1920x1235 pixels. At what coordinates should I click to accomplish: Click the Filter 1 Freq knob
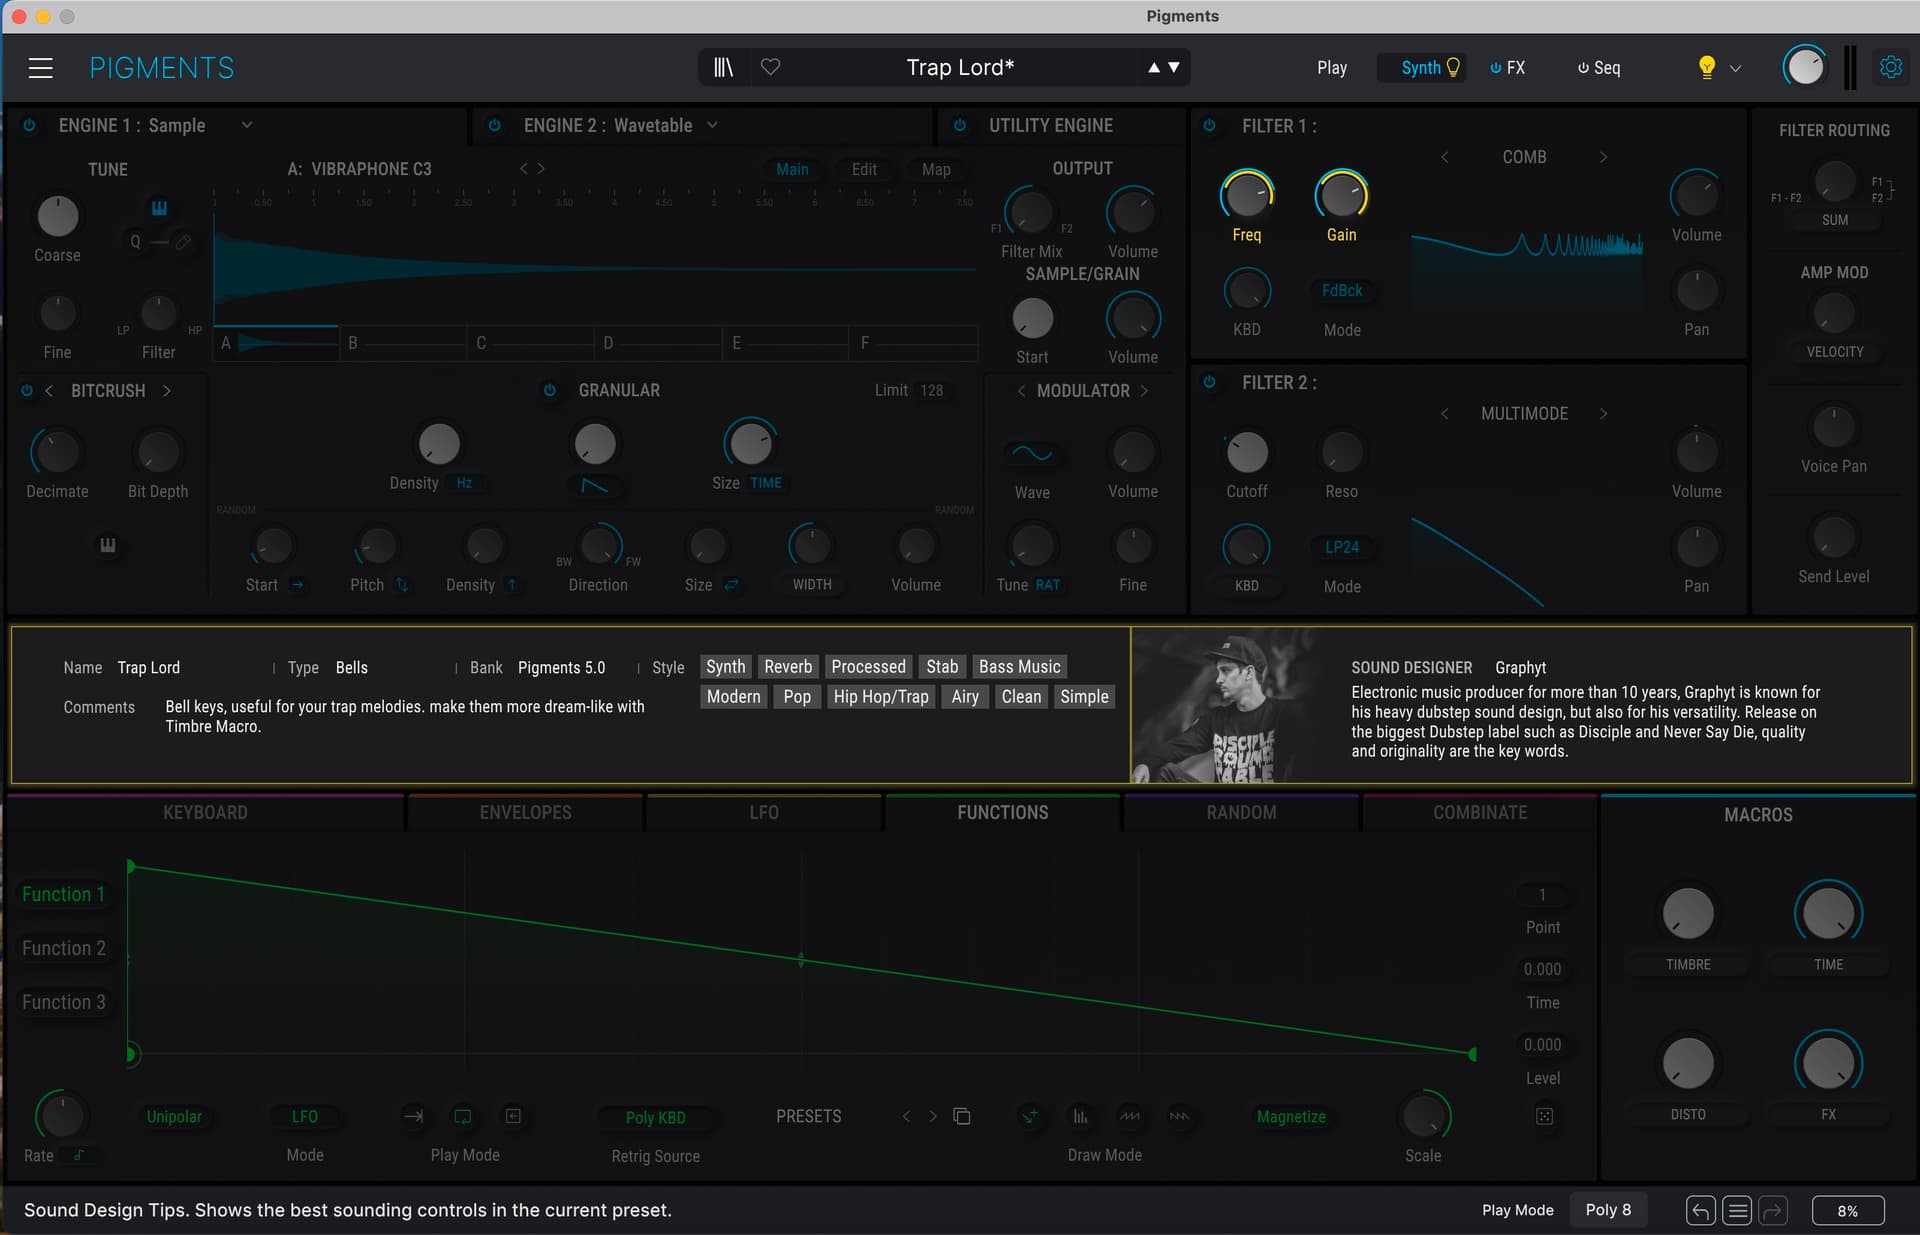tap(1246, 195)
